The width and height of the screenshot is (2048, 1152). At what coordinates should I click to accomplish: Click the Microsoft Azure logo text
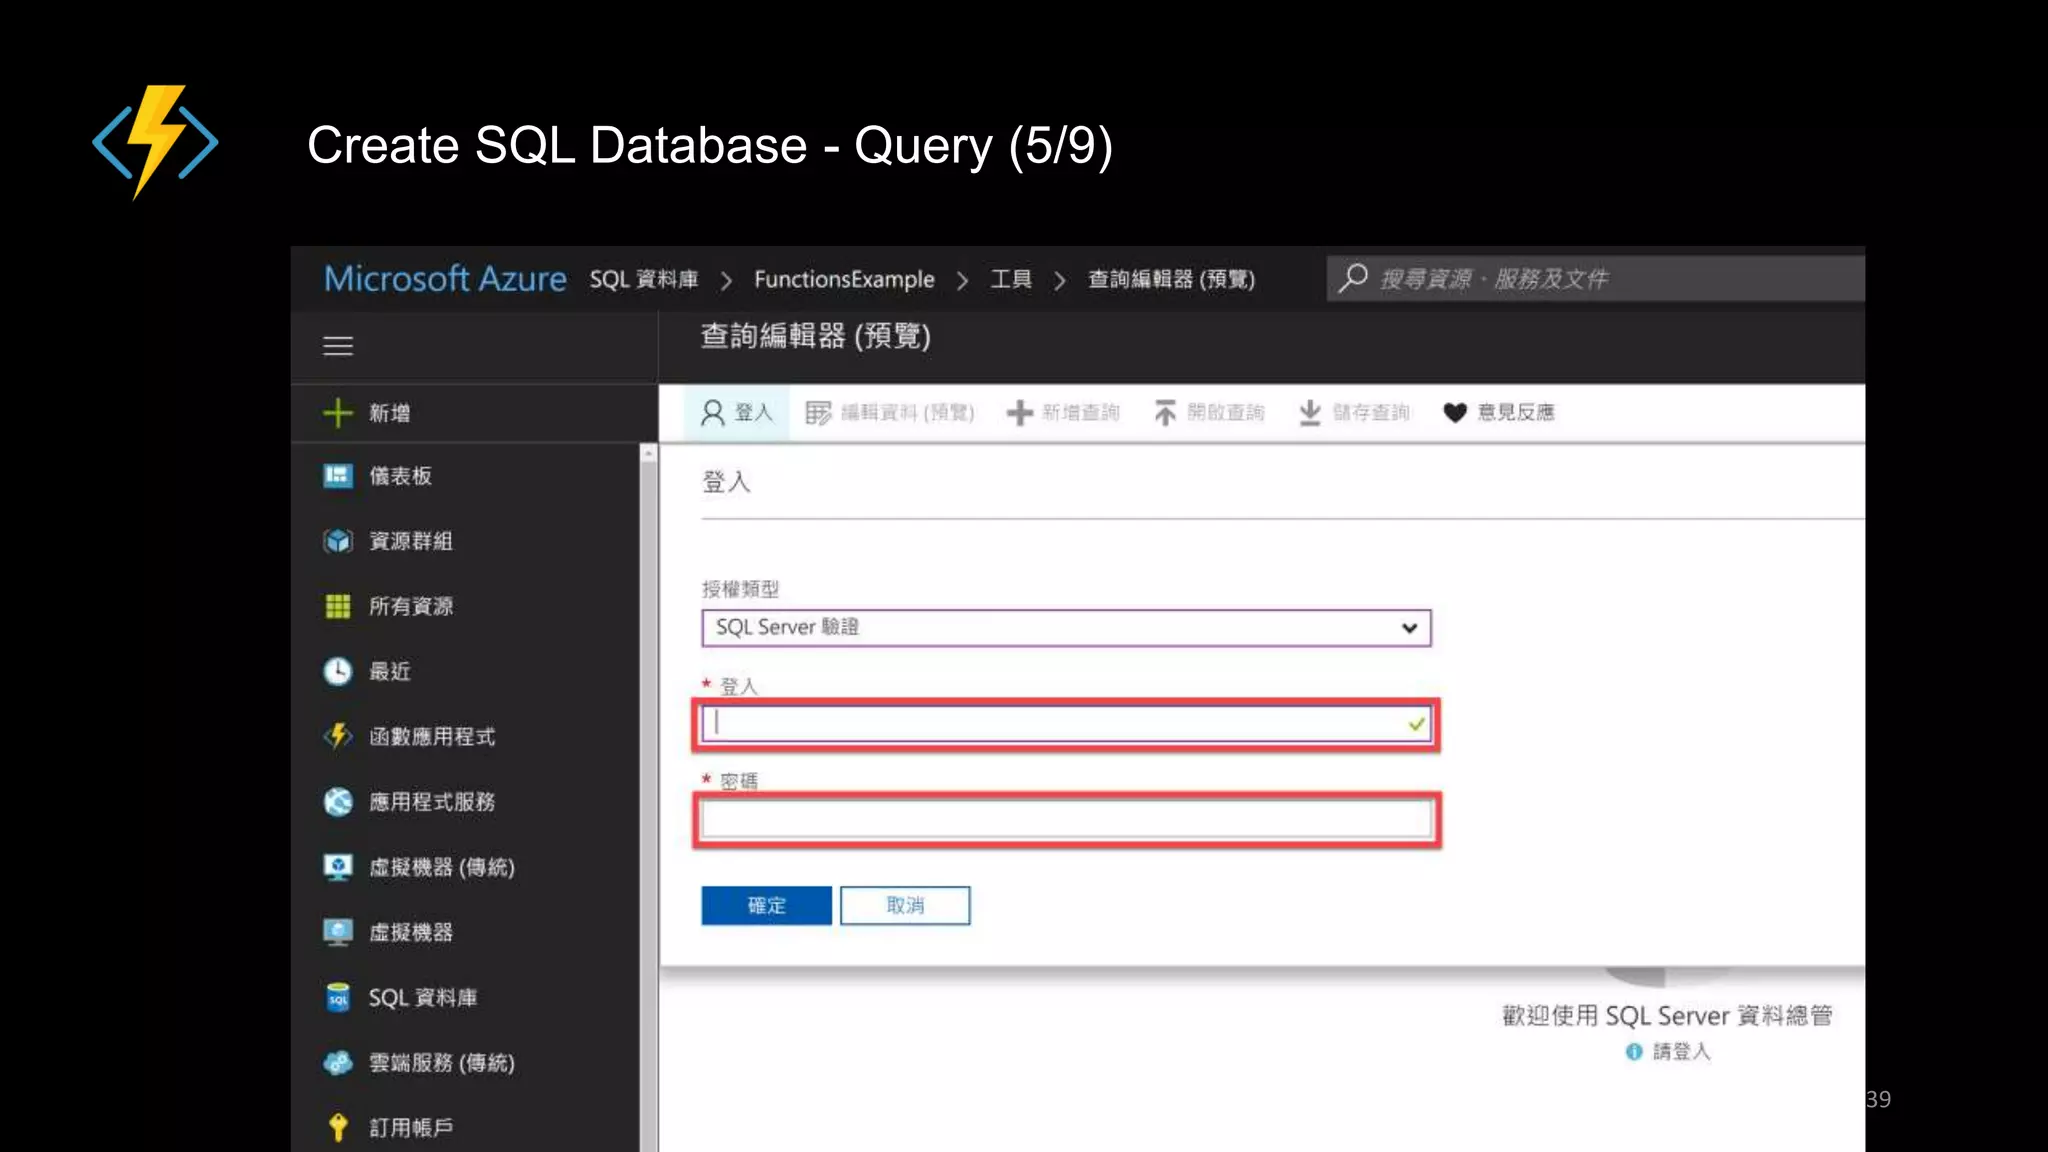point(445,278)
